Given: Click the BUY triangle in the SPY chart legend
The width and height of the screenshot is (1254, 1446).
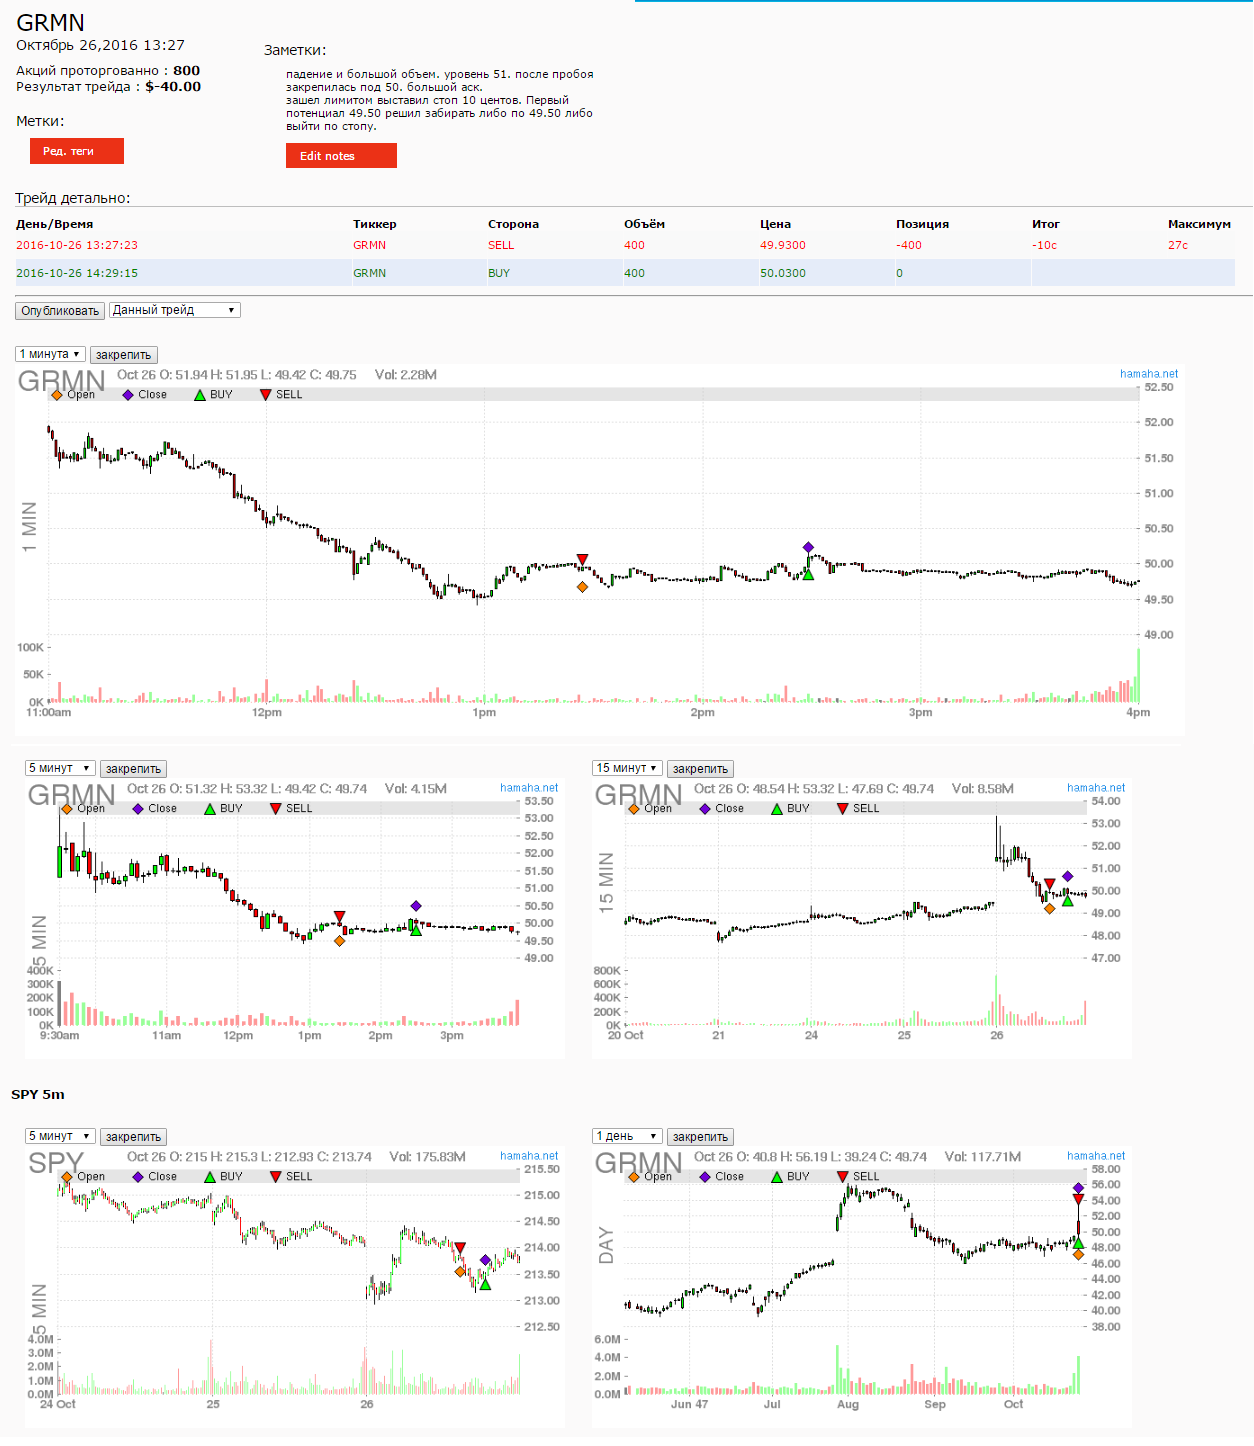Looking at the screenshot, I should pyautogui.click(x=210, y=1177).
